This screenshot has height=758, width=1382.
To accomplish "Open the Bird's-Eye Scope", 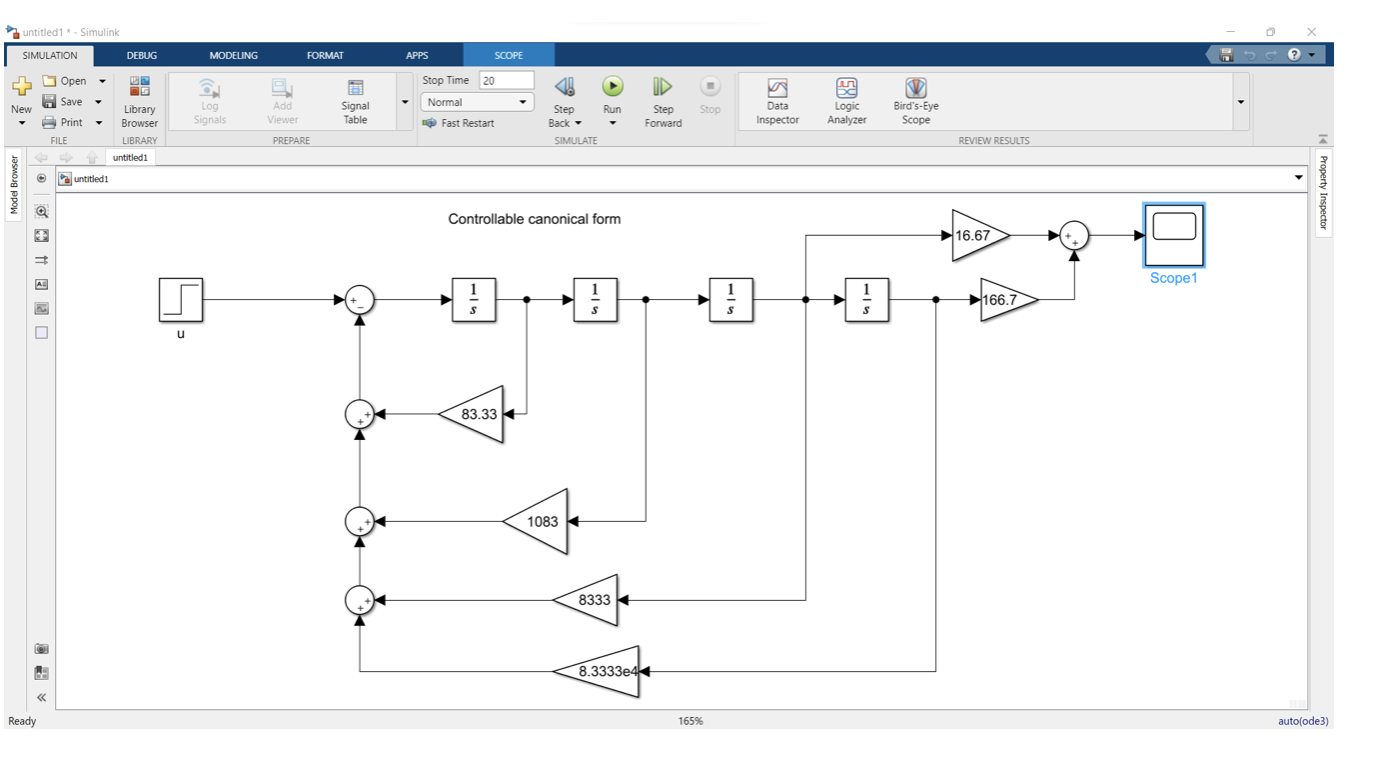I will coord(915,99).
